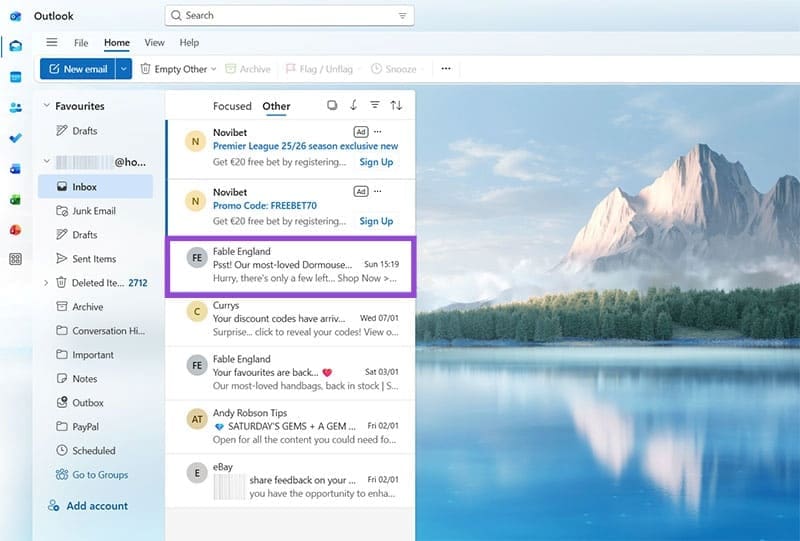Open the To Do checkmark icon

tap(15, 138)
